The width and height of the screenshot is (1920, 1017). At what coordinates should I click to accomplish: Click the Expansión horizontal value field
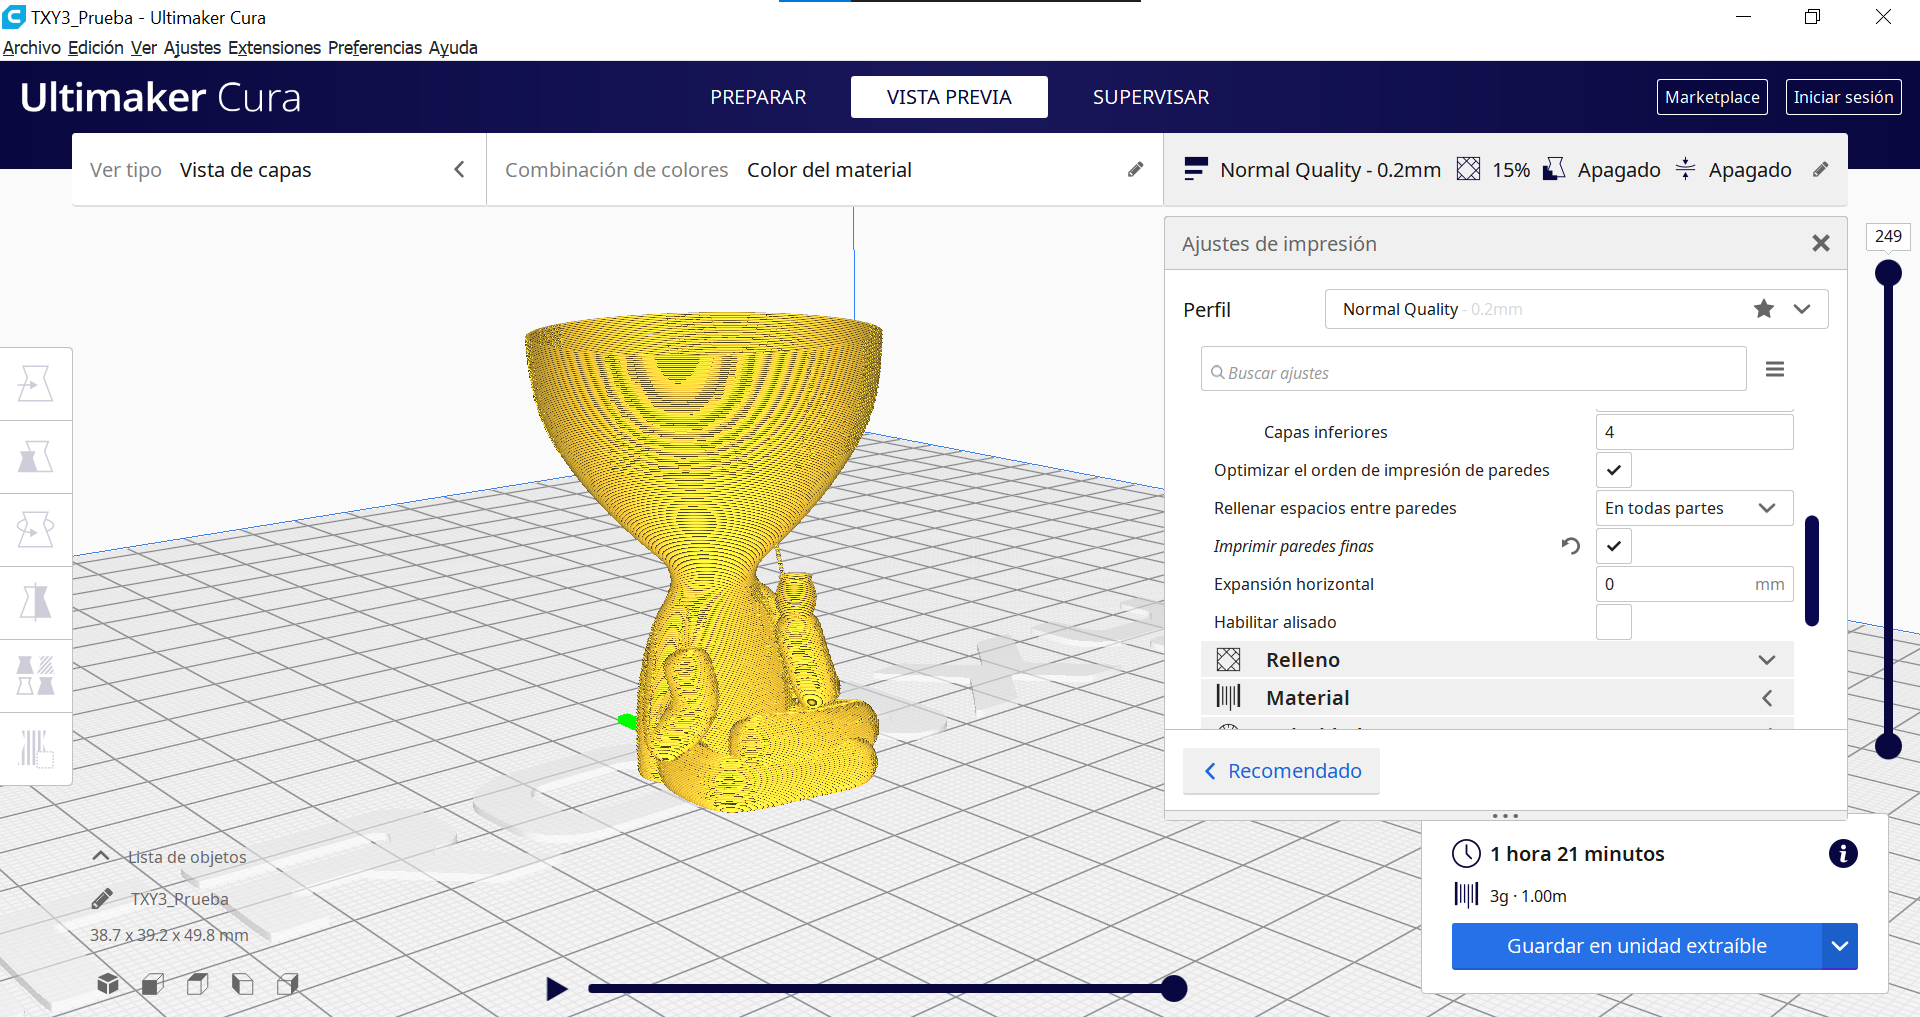(1694, 584)
